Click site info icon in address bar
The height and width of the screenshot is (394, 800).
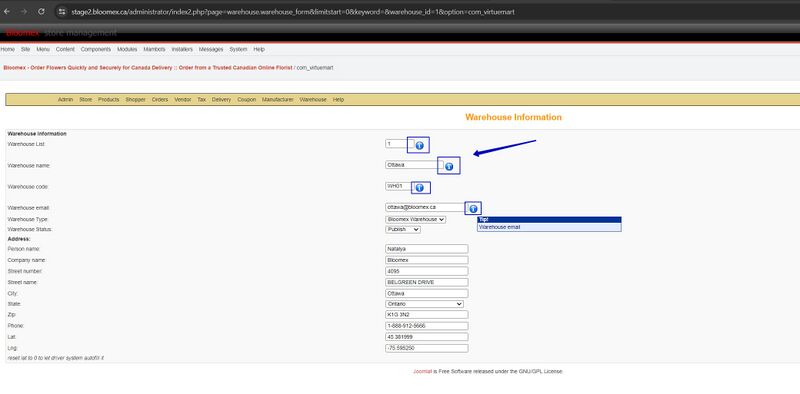pos(62,11)
